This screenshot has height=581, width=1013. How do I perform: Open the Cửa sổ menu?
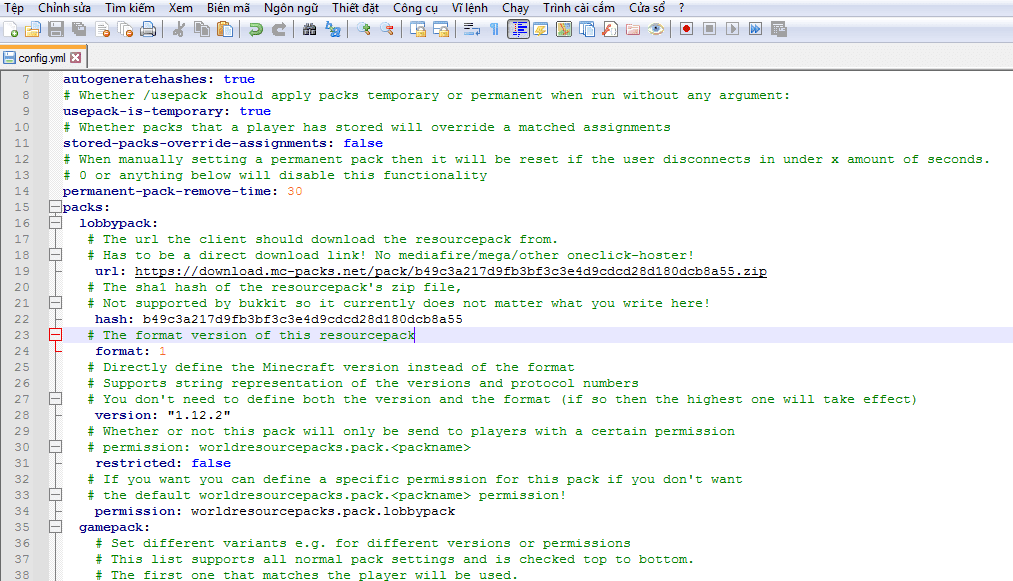coord(647,8)
